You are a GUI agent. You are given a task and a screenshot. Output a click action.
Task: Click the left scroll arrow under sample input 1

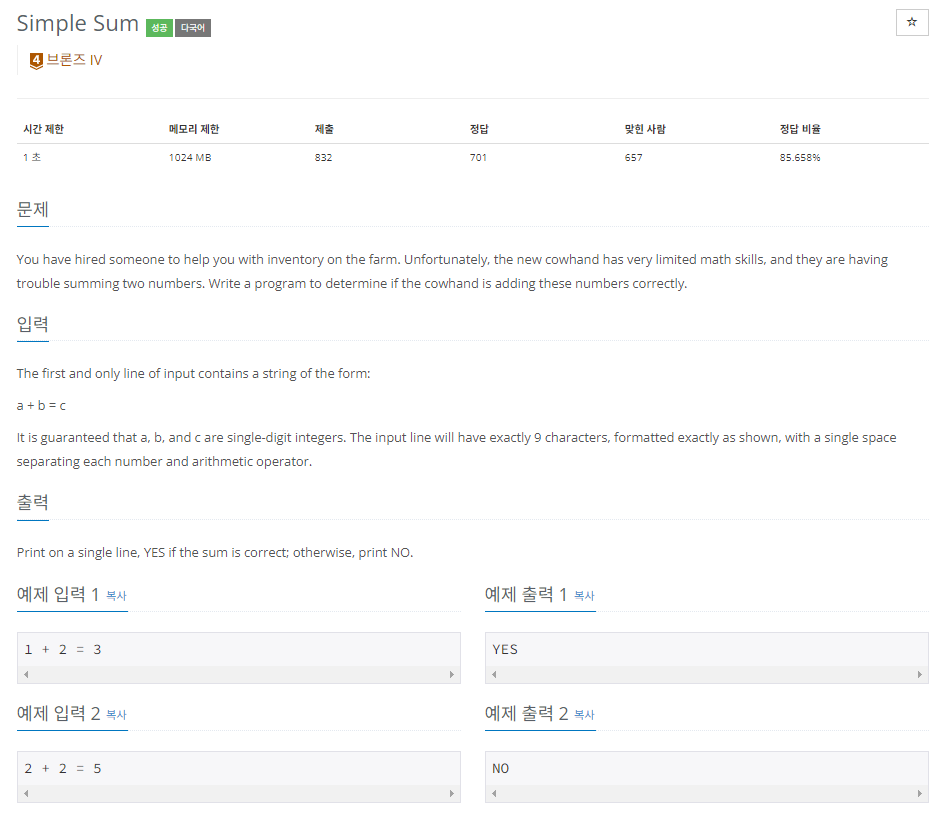24,673
